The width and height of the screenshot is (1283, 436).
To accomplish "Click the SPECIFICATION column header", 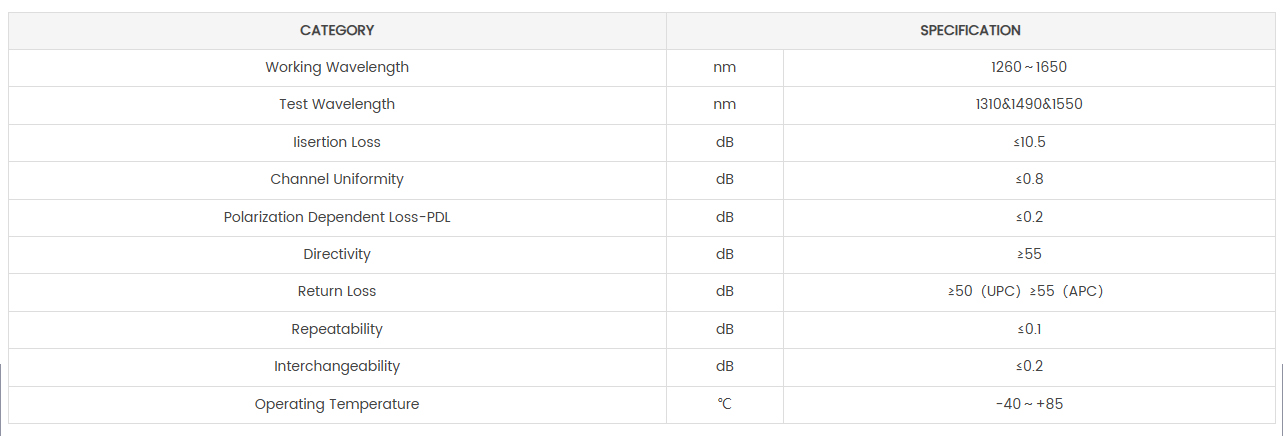I will [x=970, y=30].
